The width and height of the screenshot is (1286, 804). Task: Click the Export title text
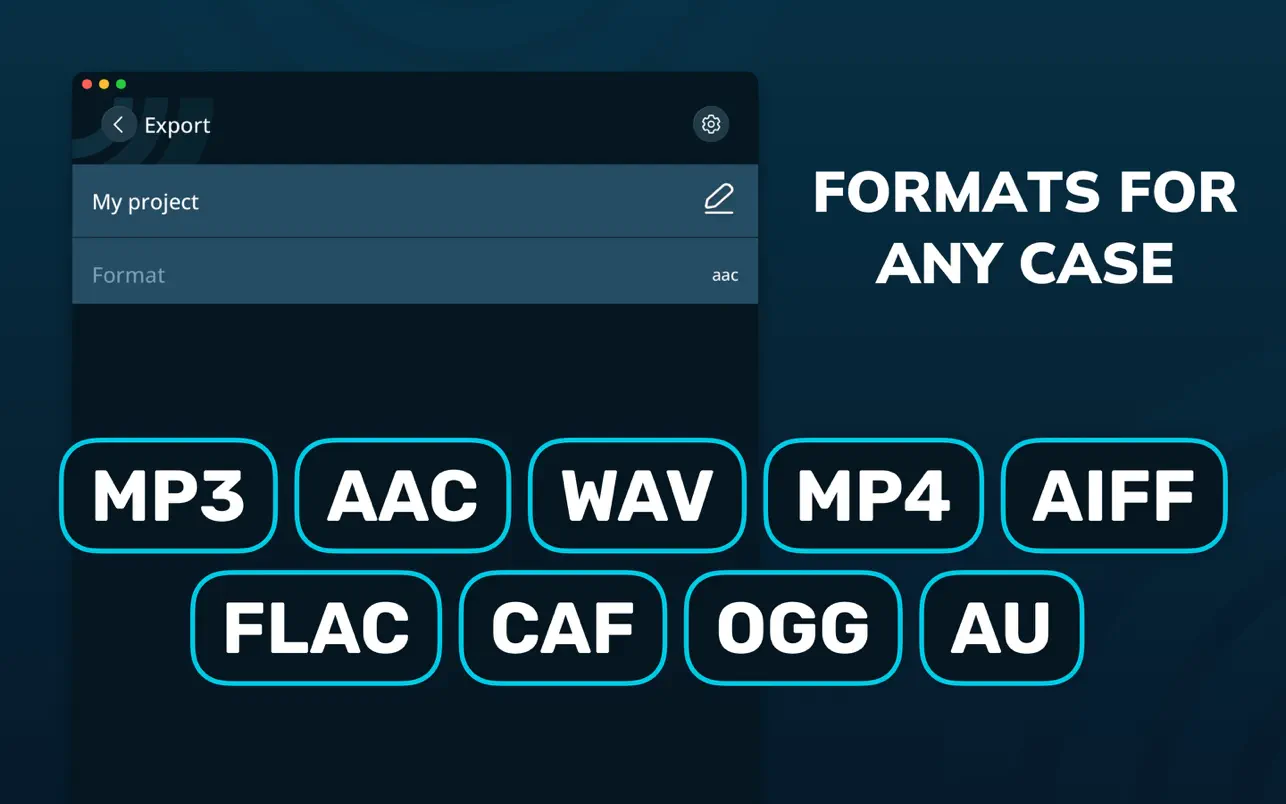(177, 126)
